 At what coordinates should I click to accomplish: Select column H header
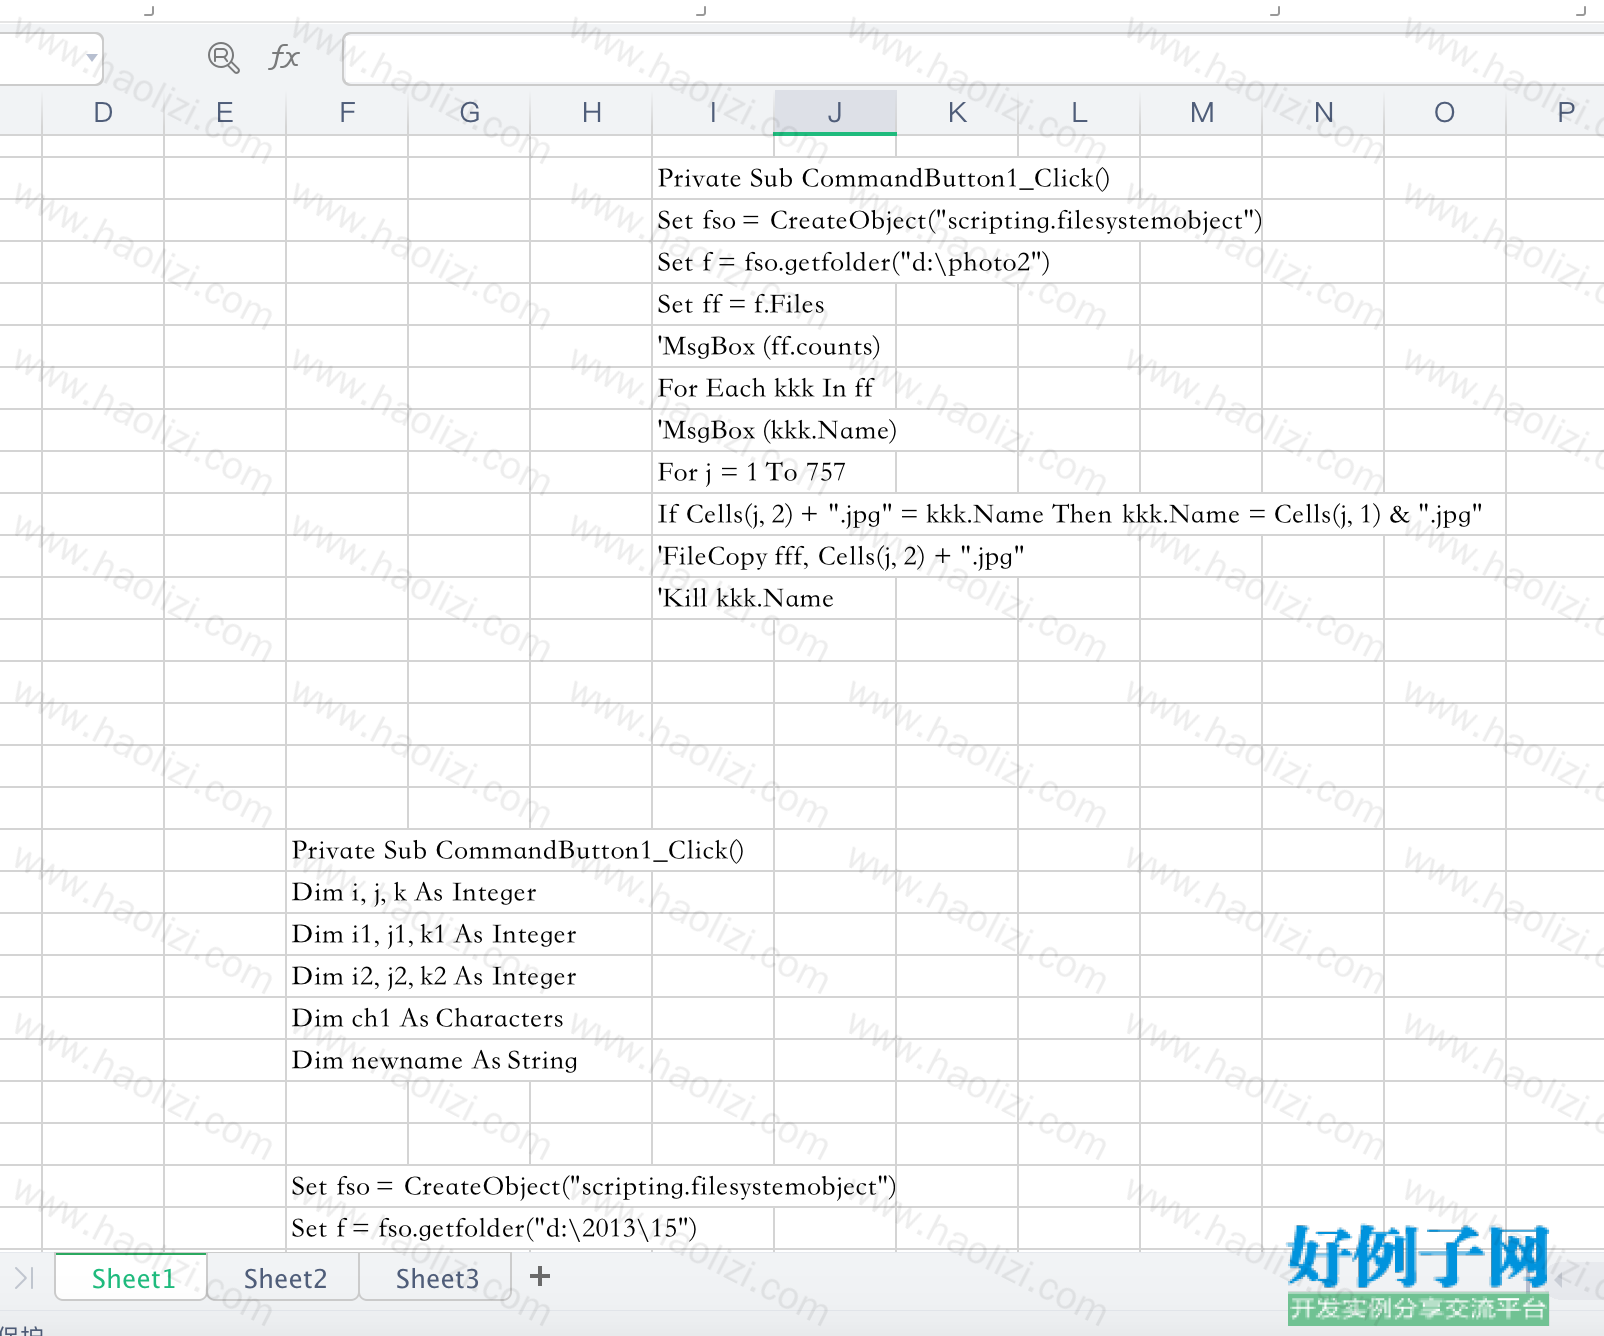591,113
